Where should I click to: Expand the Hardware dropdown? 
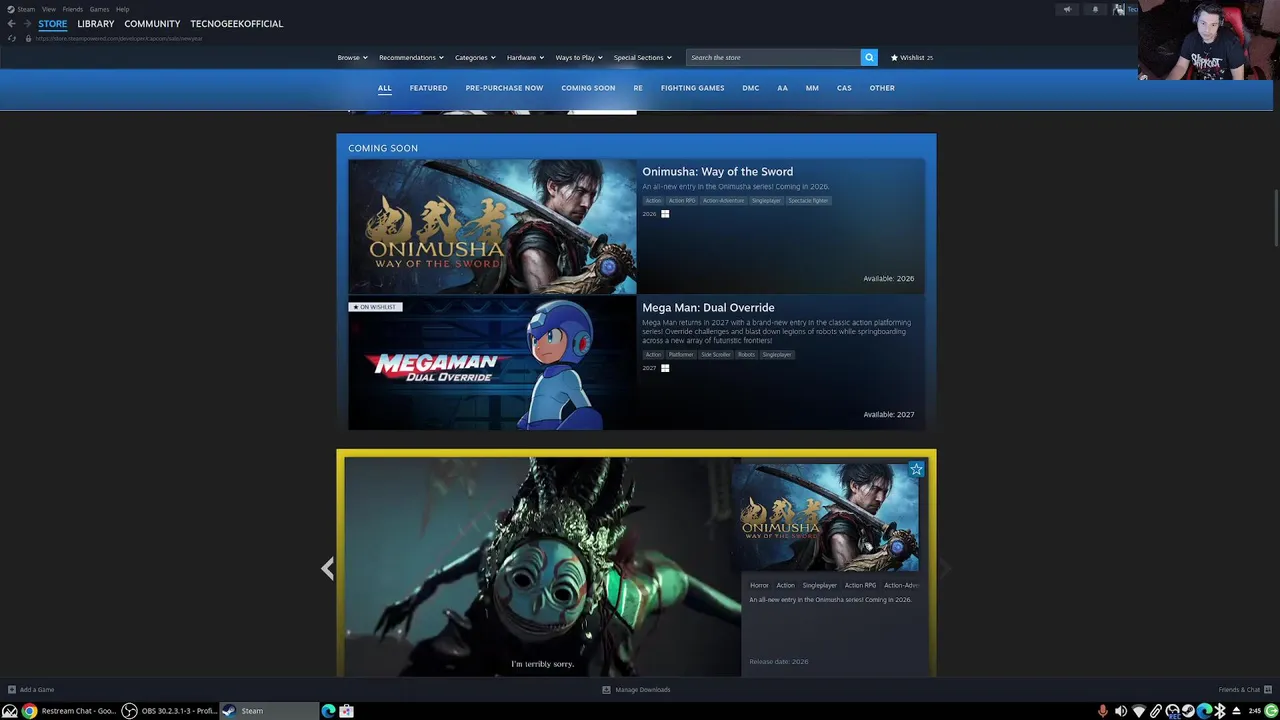click(525, 57)
